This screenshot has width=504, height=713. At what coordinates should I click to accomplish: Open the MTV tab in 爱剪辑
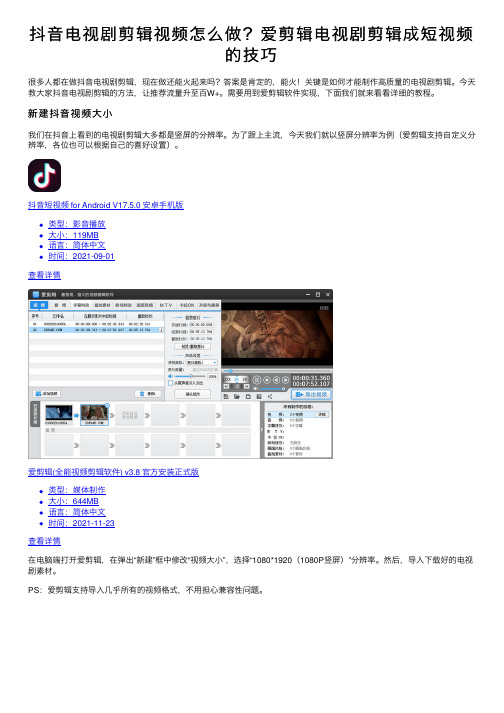point(166,305)
